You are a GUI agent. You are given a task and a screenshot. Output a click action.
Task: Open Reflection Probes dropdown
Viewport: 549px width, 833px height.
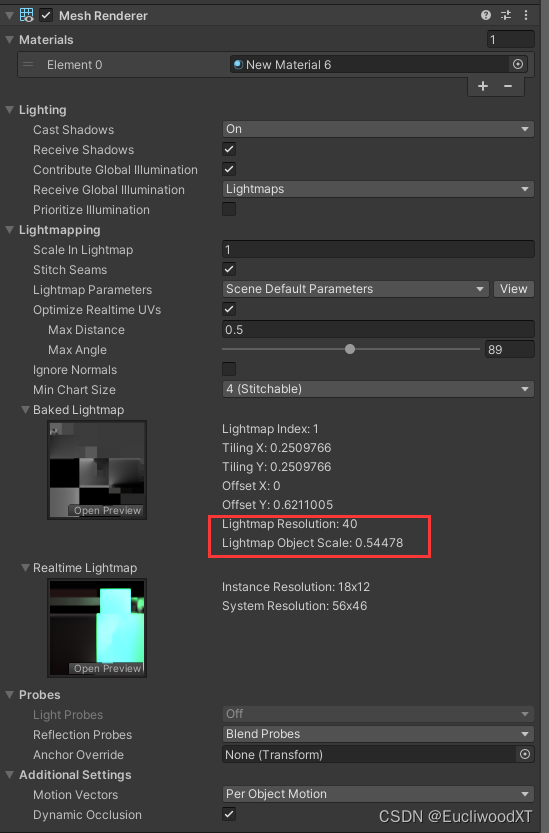378,734
